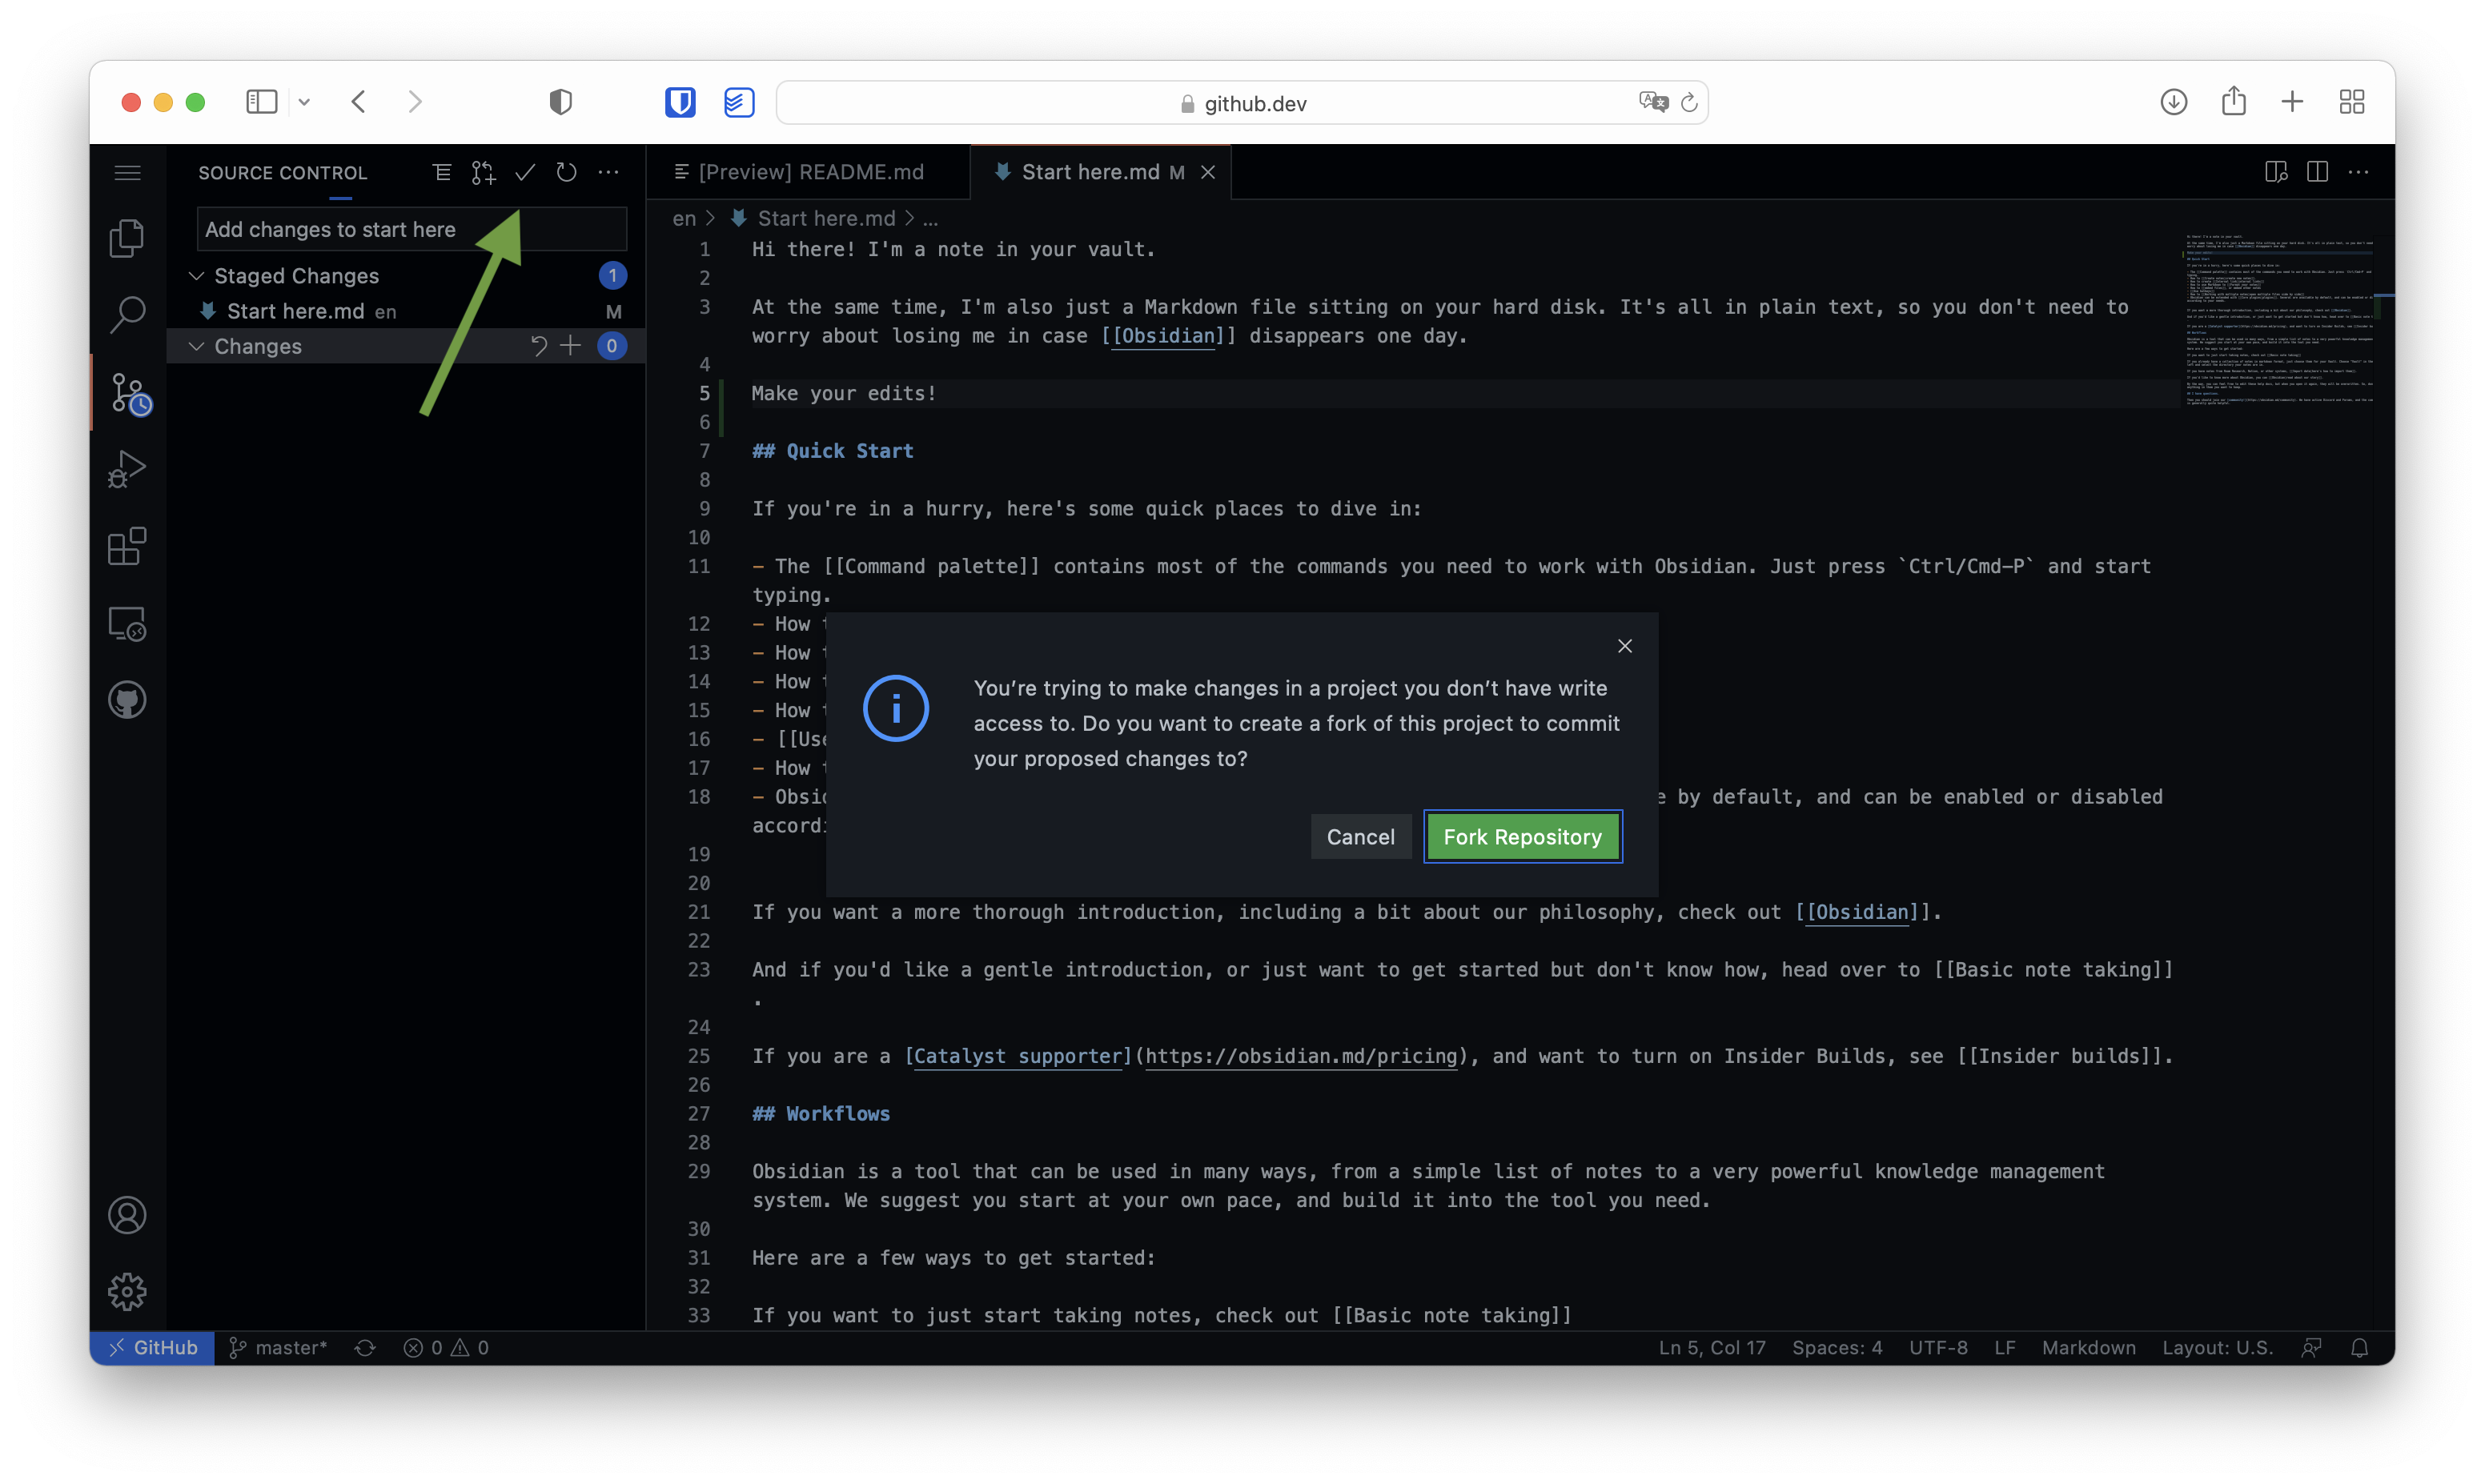Split the editor right
This screenshot has width=2485, height=1484.
[2317, 172]
